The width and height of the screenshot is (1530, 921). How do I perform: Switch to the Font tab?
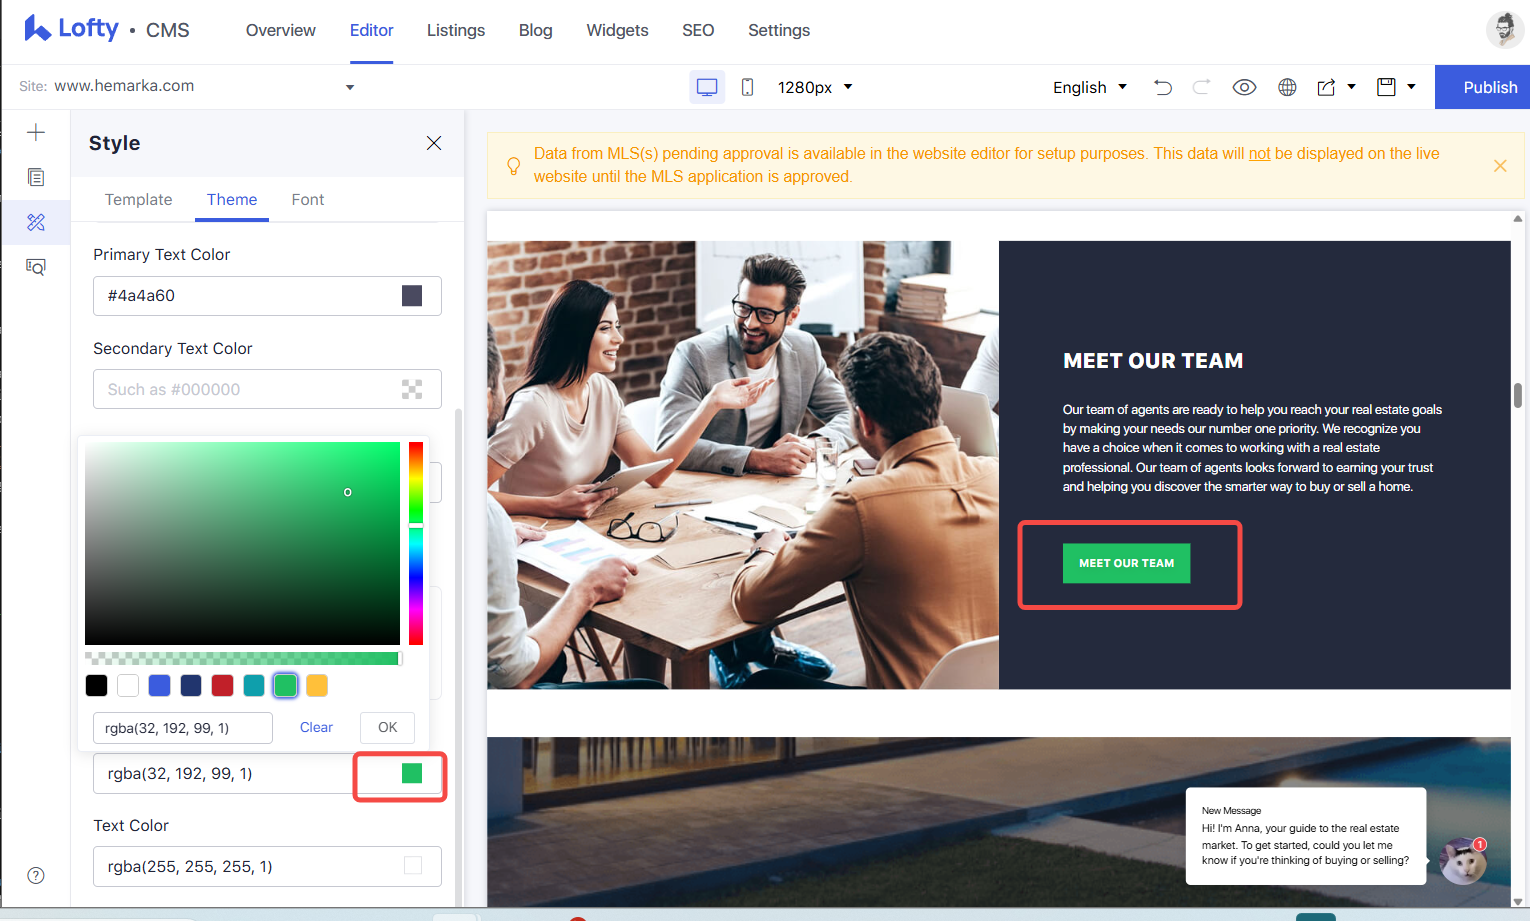pyautogui.click(x=308, y=199)
